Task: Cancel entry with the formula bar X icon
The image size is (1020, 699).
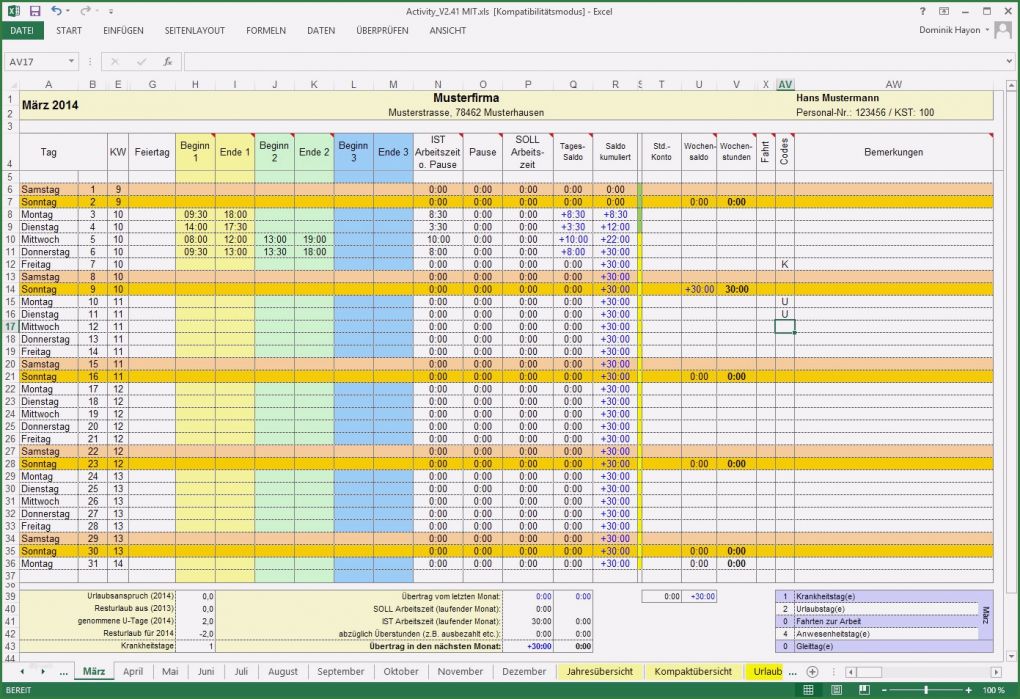Action: coord(115,61)
